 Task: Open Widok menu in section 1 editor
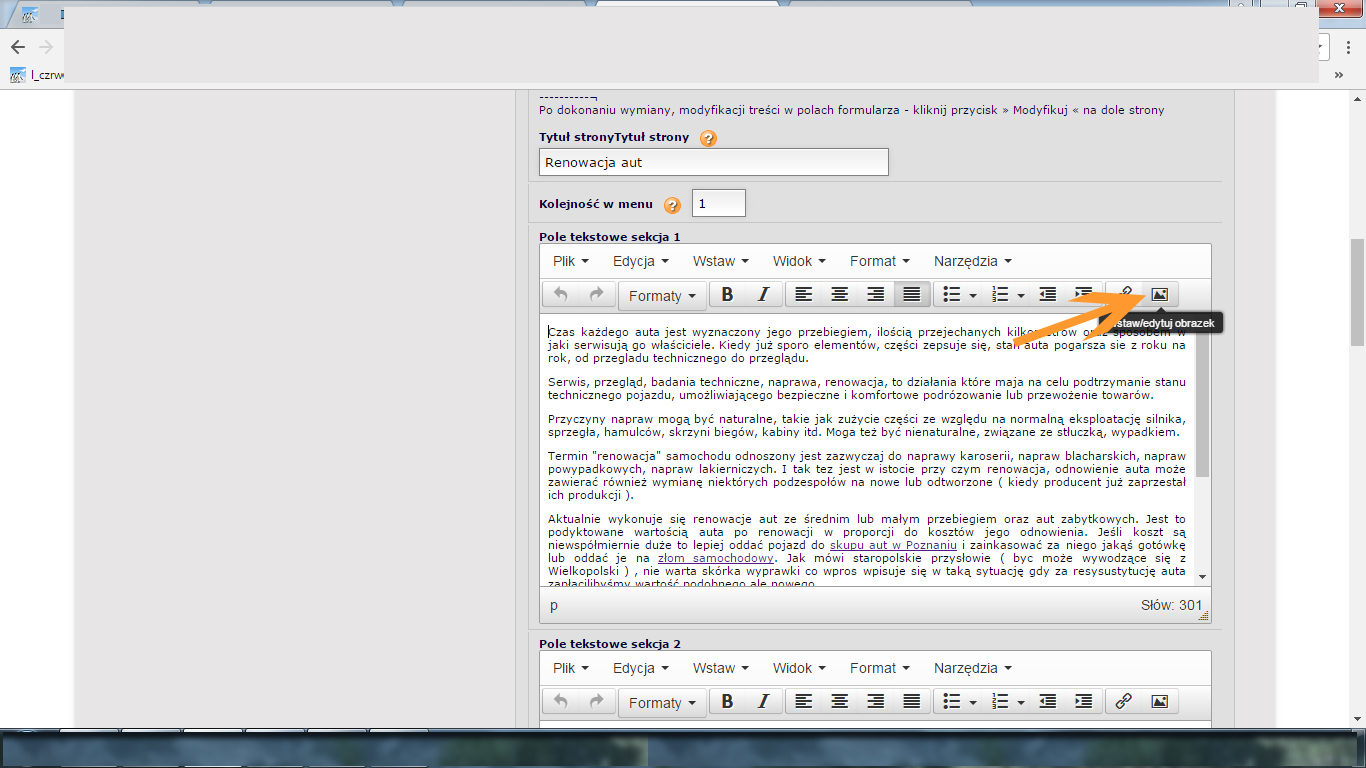tap(799, 261)
